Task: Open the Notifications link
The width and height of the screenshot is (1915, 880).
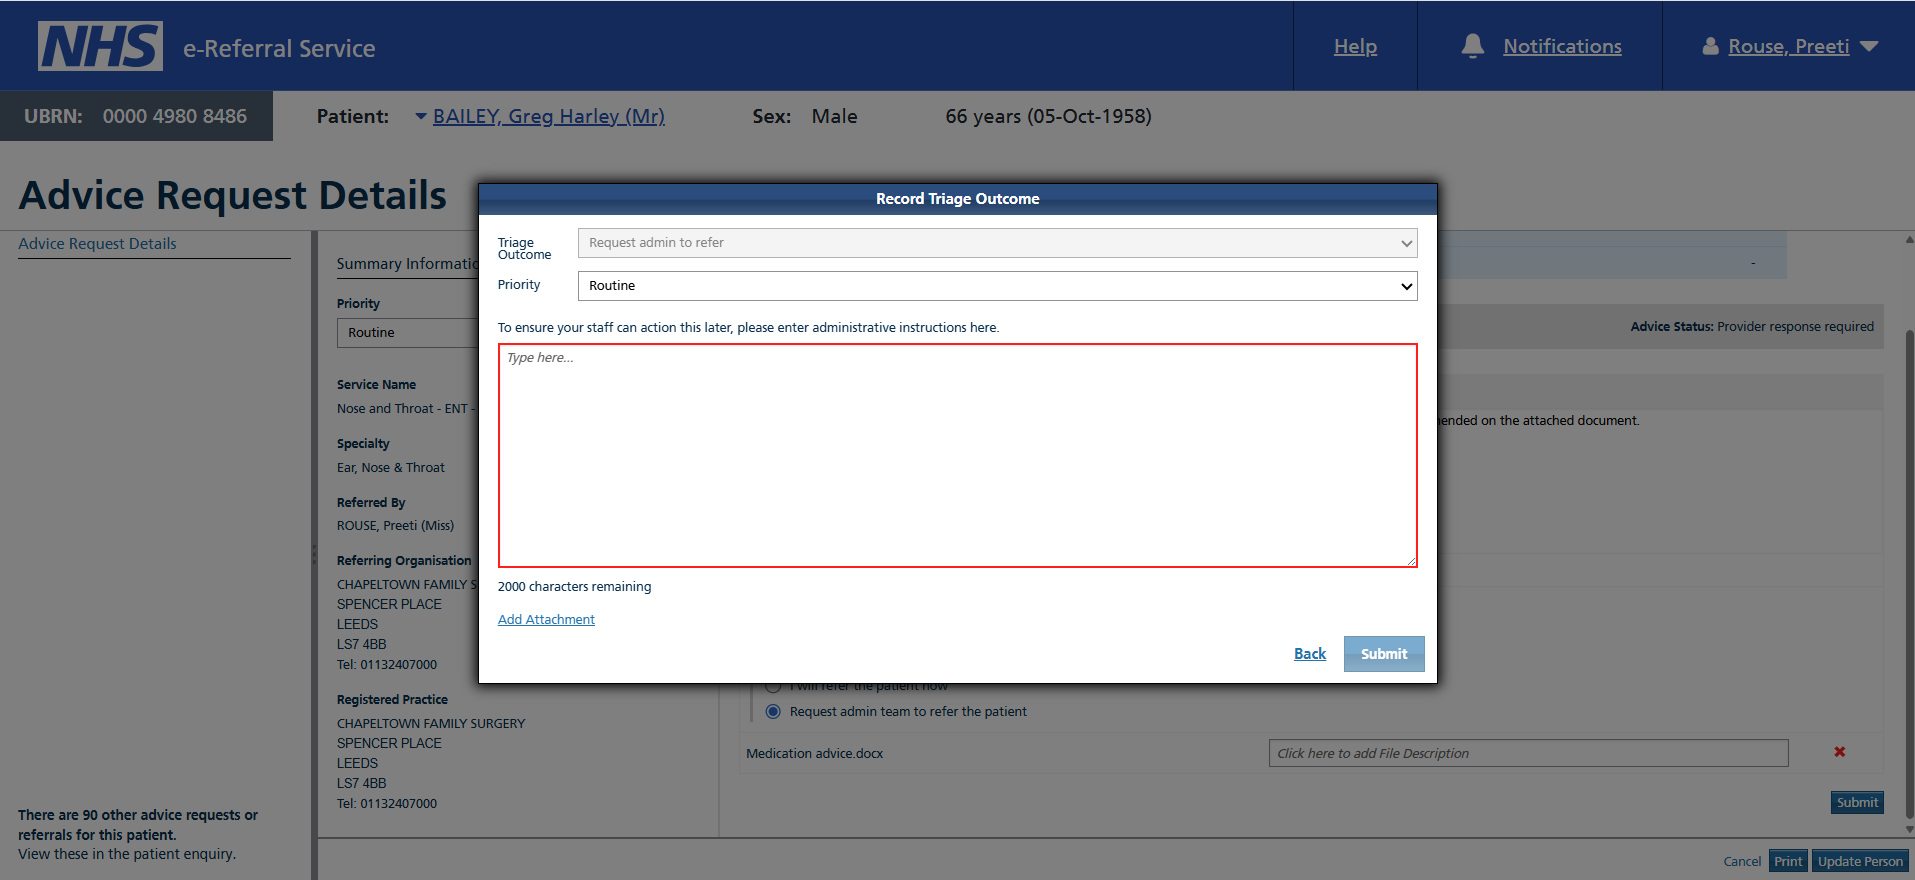Action: click(x=1562, y=46)
